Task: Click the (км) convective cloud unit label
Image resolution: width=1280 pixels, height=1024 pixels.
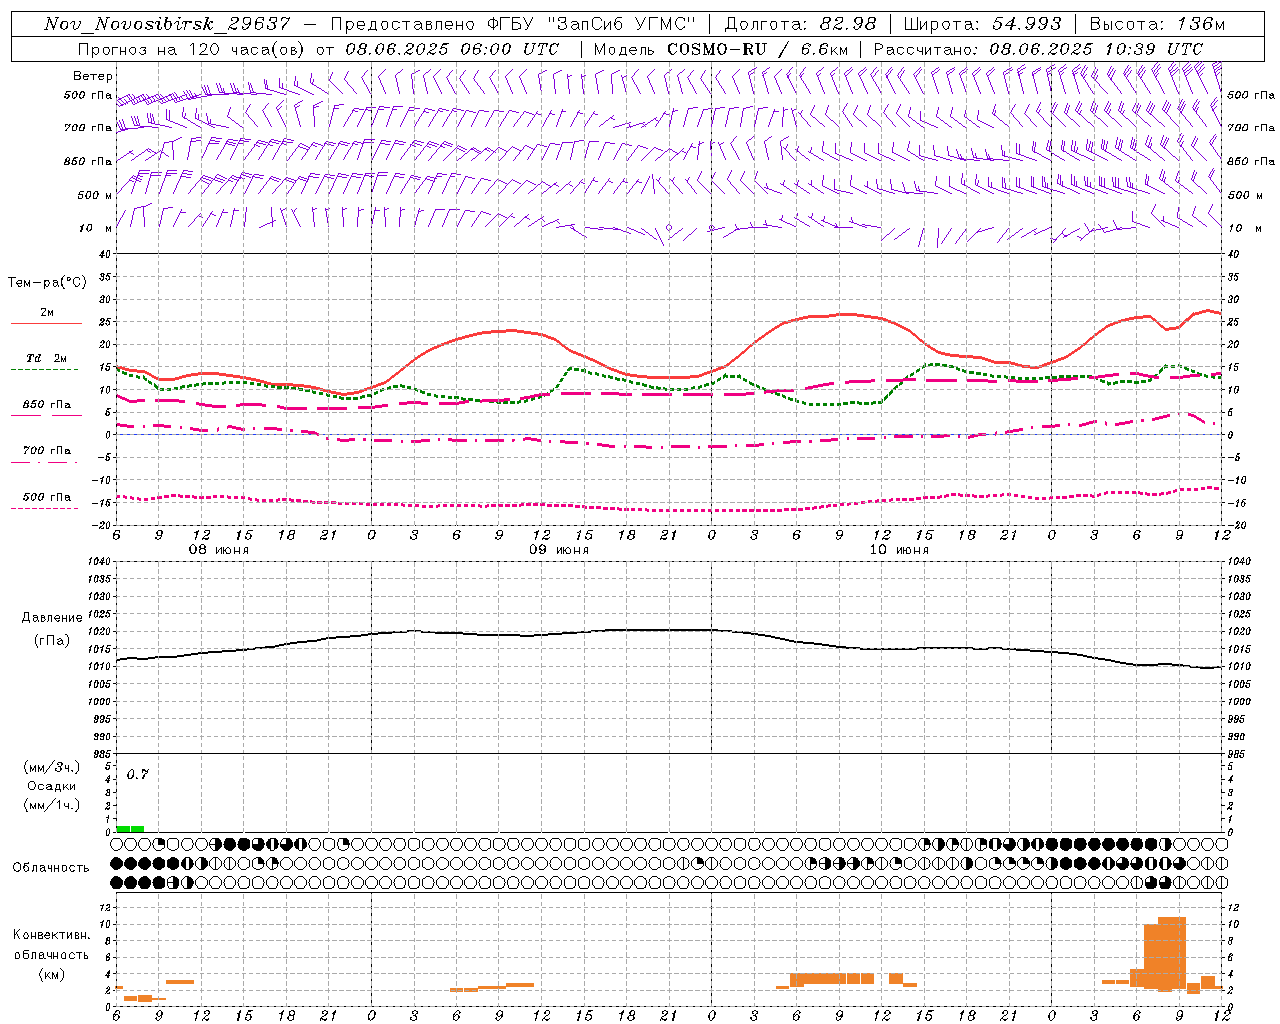Action: coord(51,974)
